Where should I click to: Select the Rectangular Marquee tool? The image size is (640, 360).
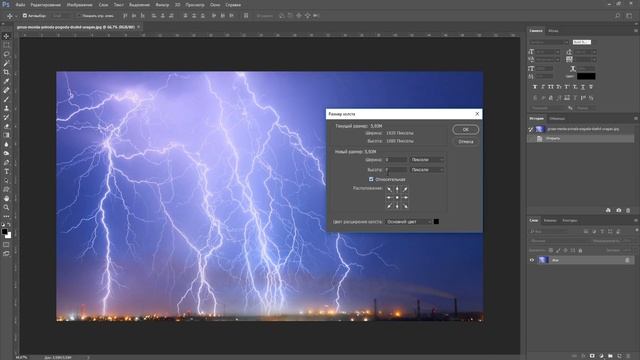pos(6,45)
